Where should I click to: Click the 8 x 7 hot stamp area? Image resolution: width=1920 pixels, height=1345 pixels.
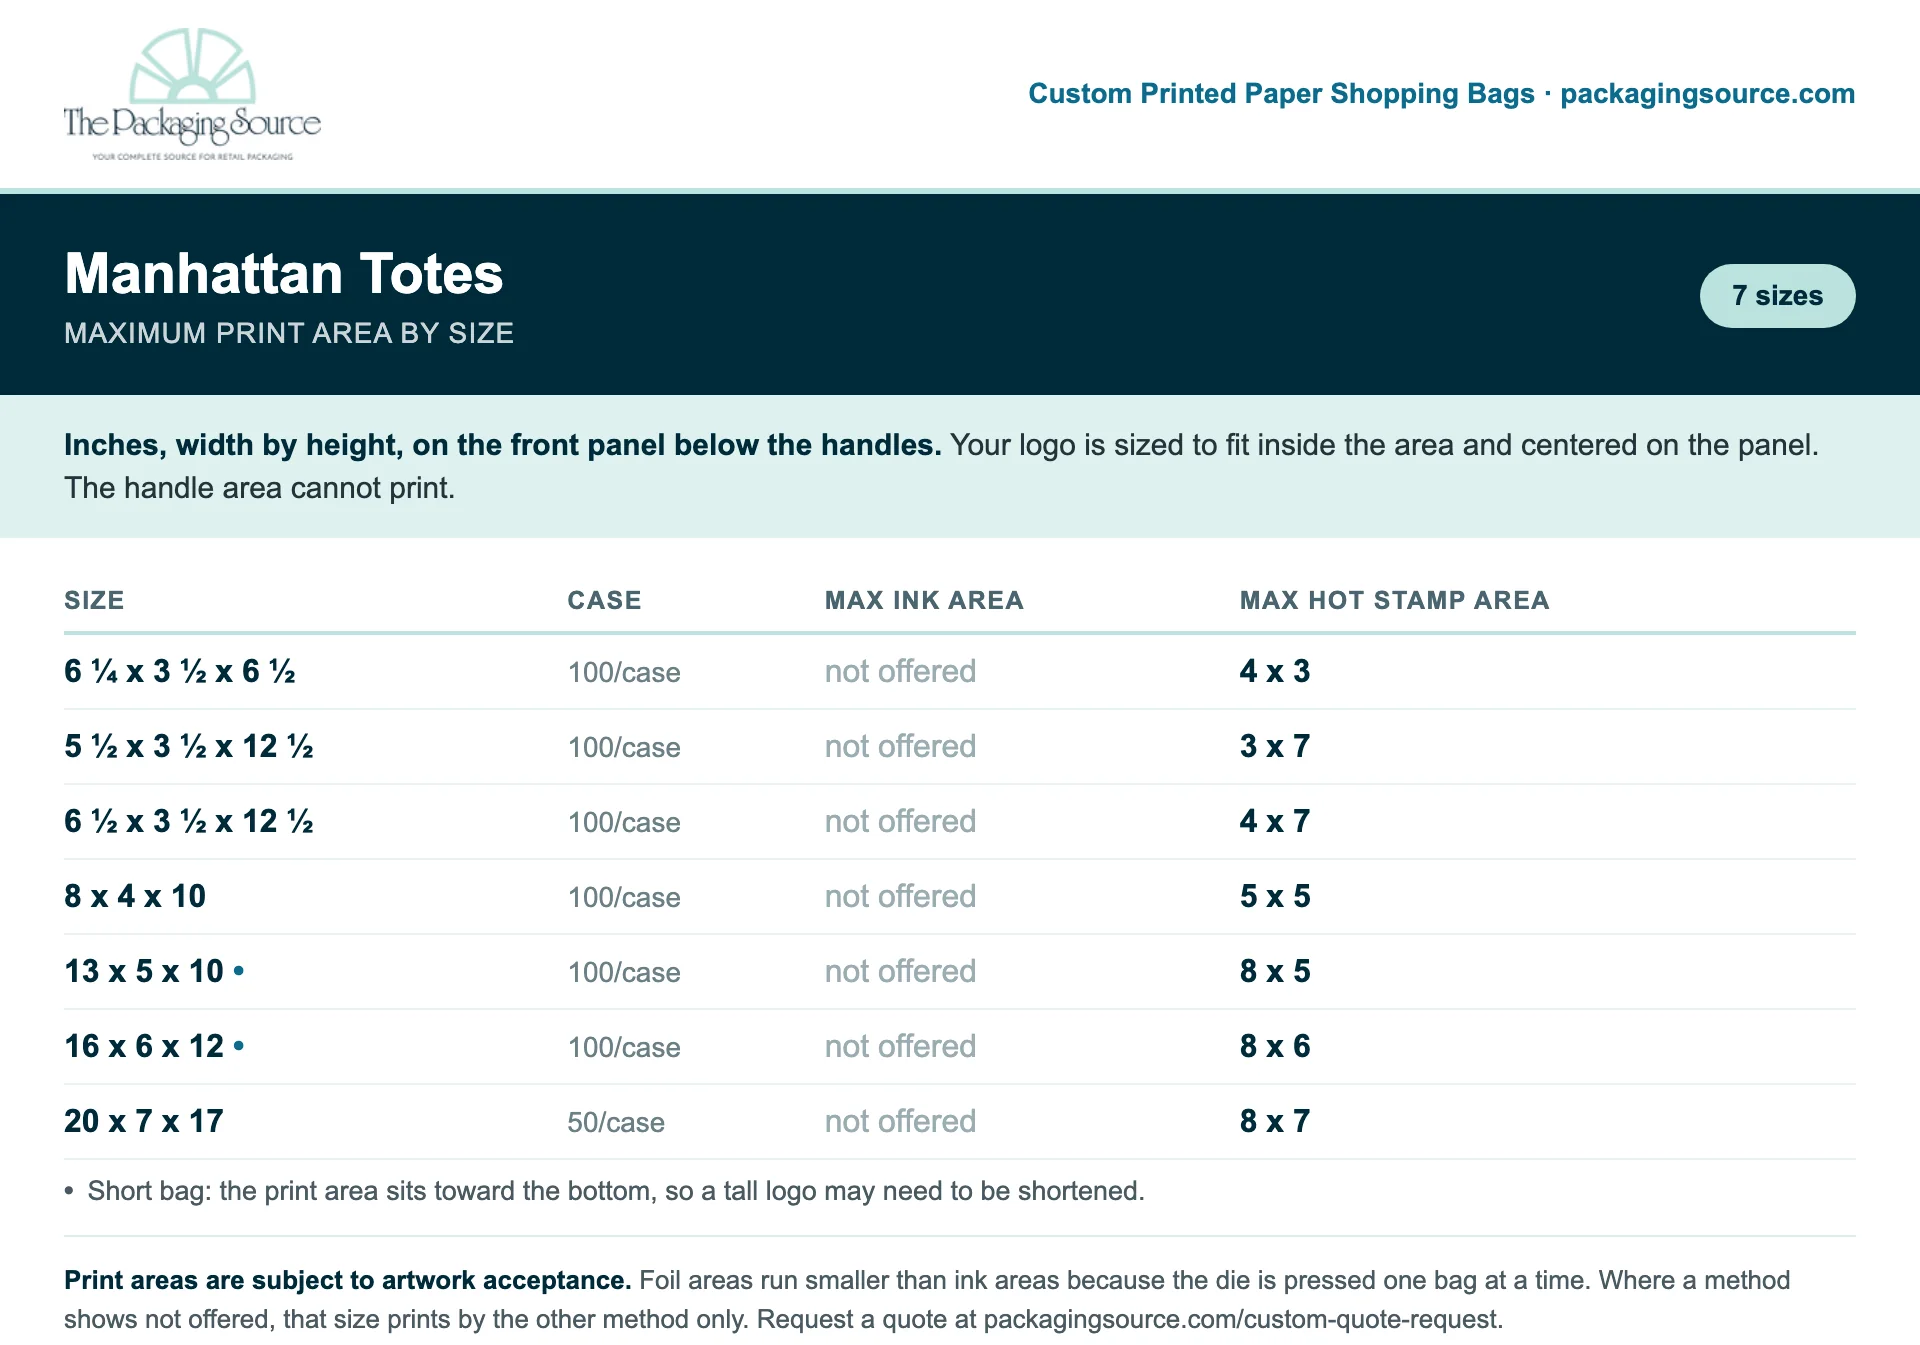coord(1275,1121)
